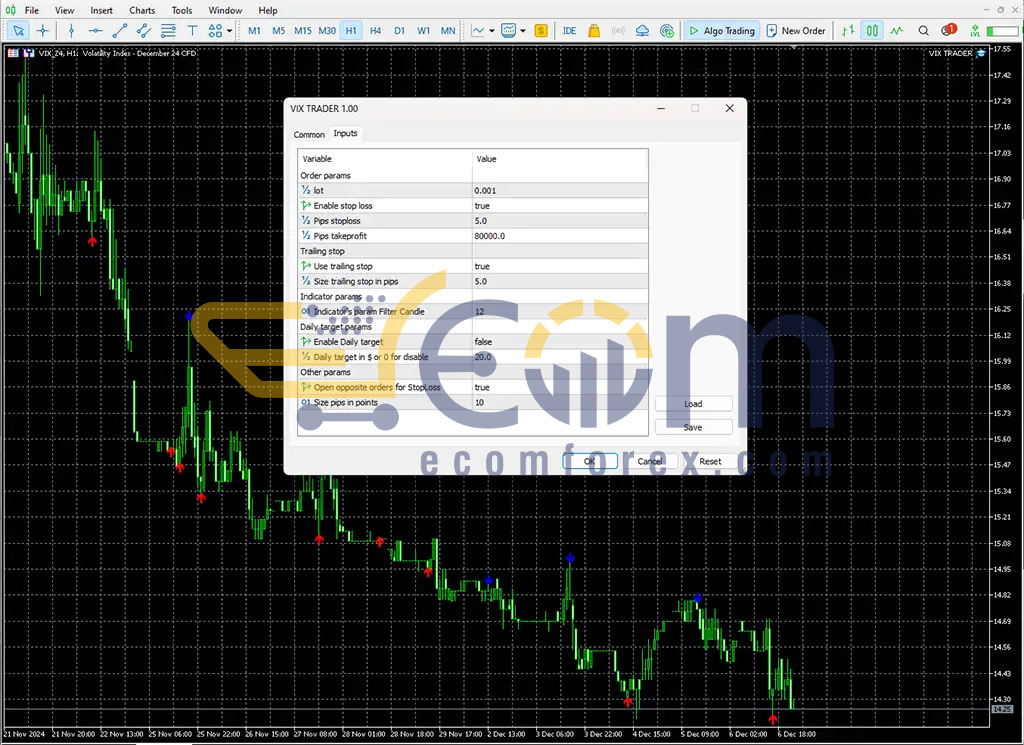Open the Tools menu
1024x745 pixels.
click(x=182, y=10)
